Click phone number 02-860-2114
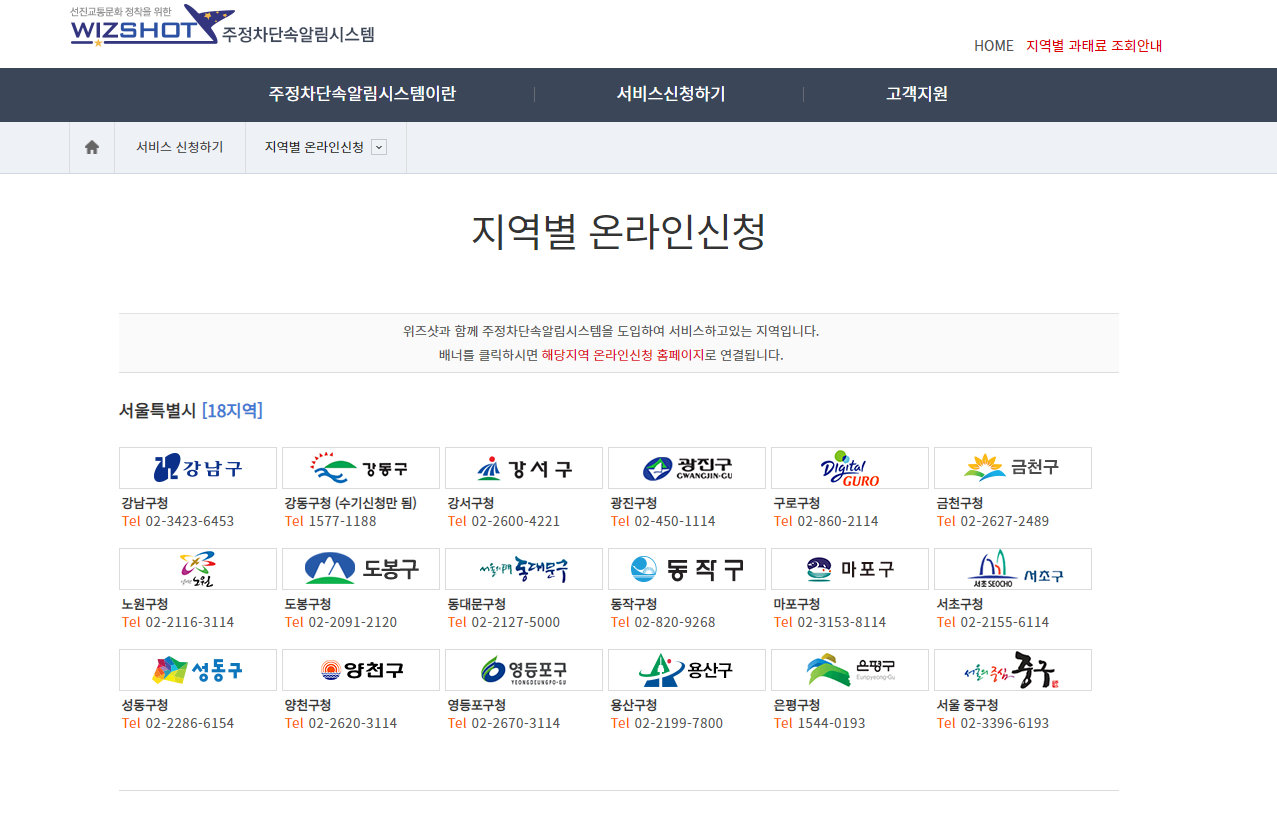 (x=838, y=521)
